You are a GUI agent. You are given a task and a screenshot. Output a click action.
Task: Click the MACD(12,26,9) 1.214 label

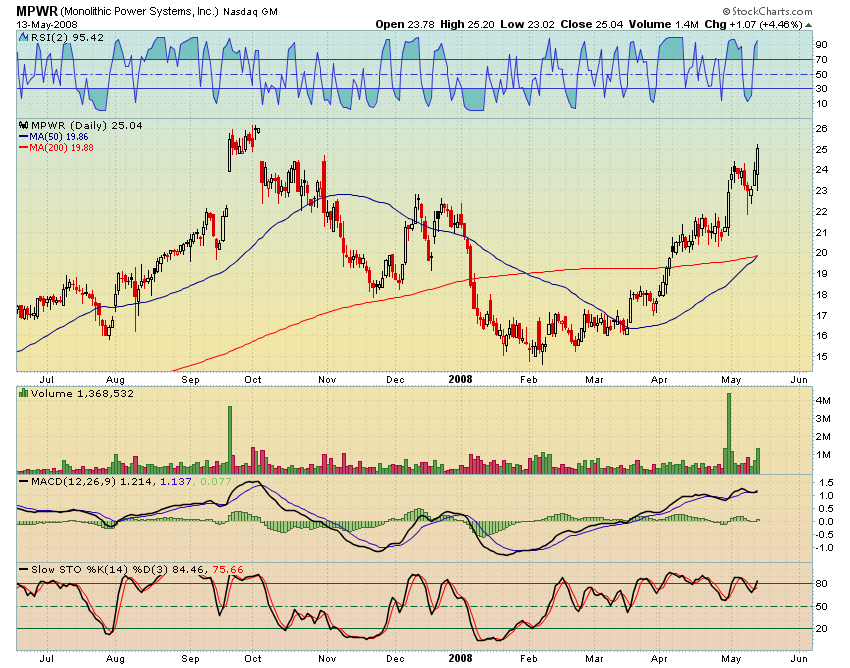tap(92, 481)
